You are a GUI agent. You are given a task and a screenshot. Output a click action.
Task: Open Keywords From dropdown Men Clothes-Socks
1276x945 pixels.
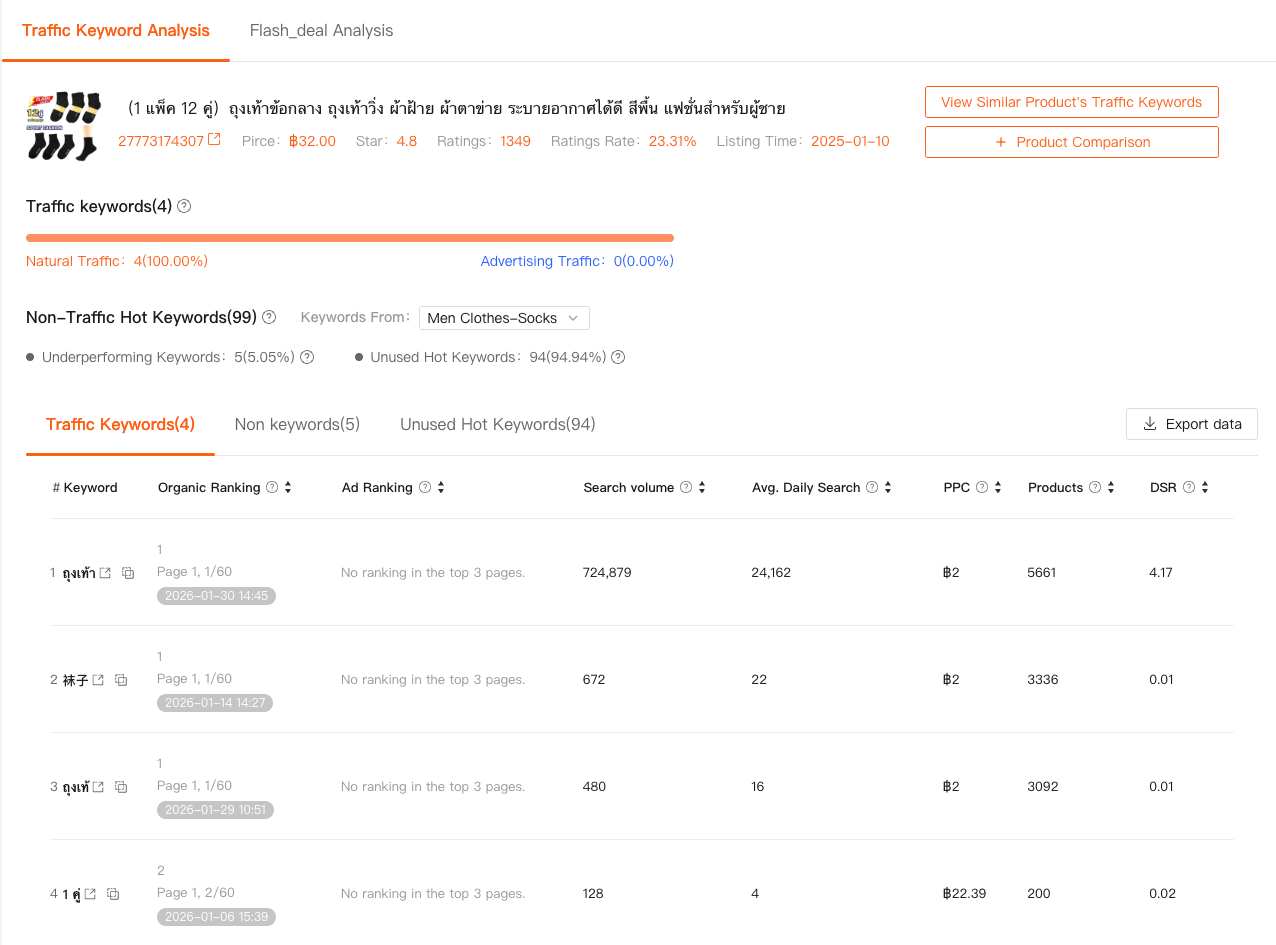(504, 318)
